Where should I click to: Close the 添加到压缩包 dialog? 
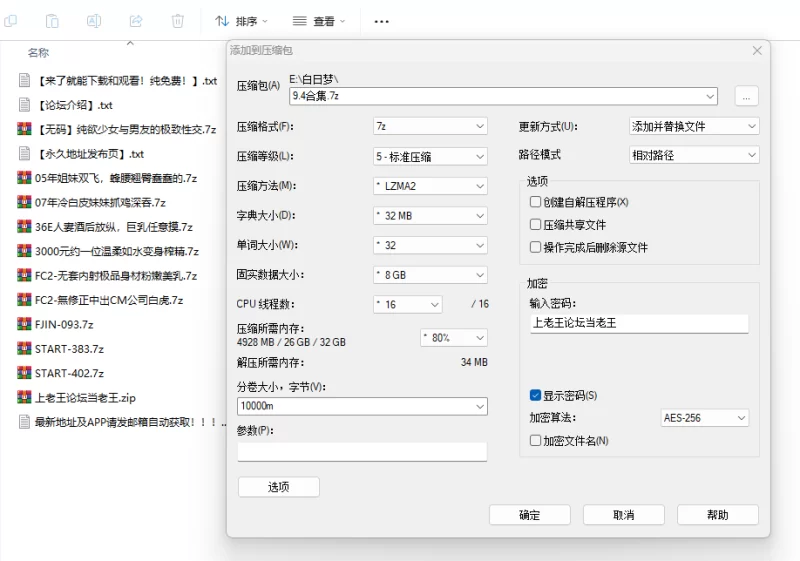(757, 50)
